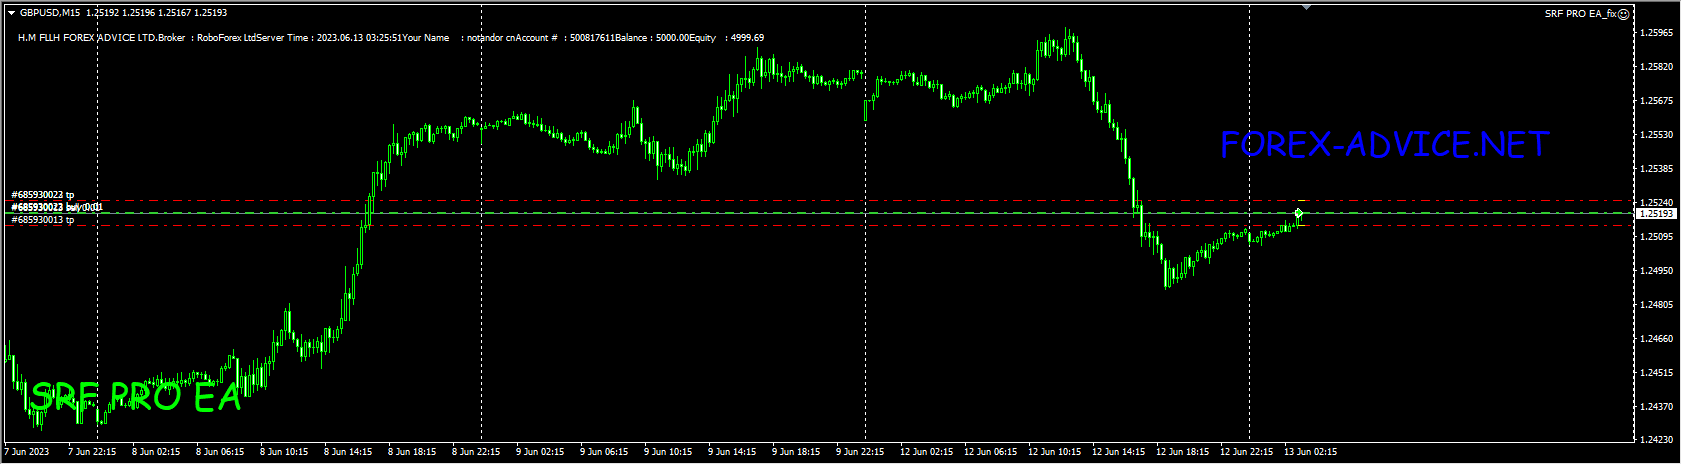Click price scale value 1.25675

(x=1657, y=101)
